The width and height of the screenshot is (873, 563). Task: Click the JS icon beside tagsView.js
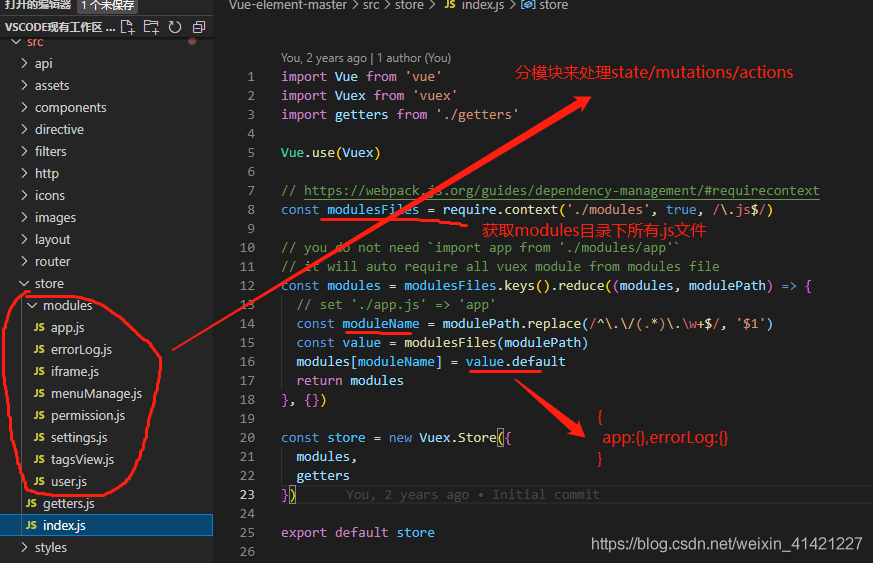point(39,459)
